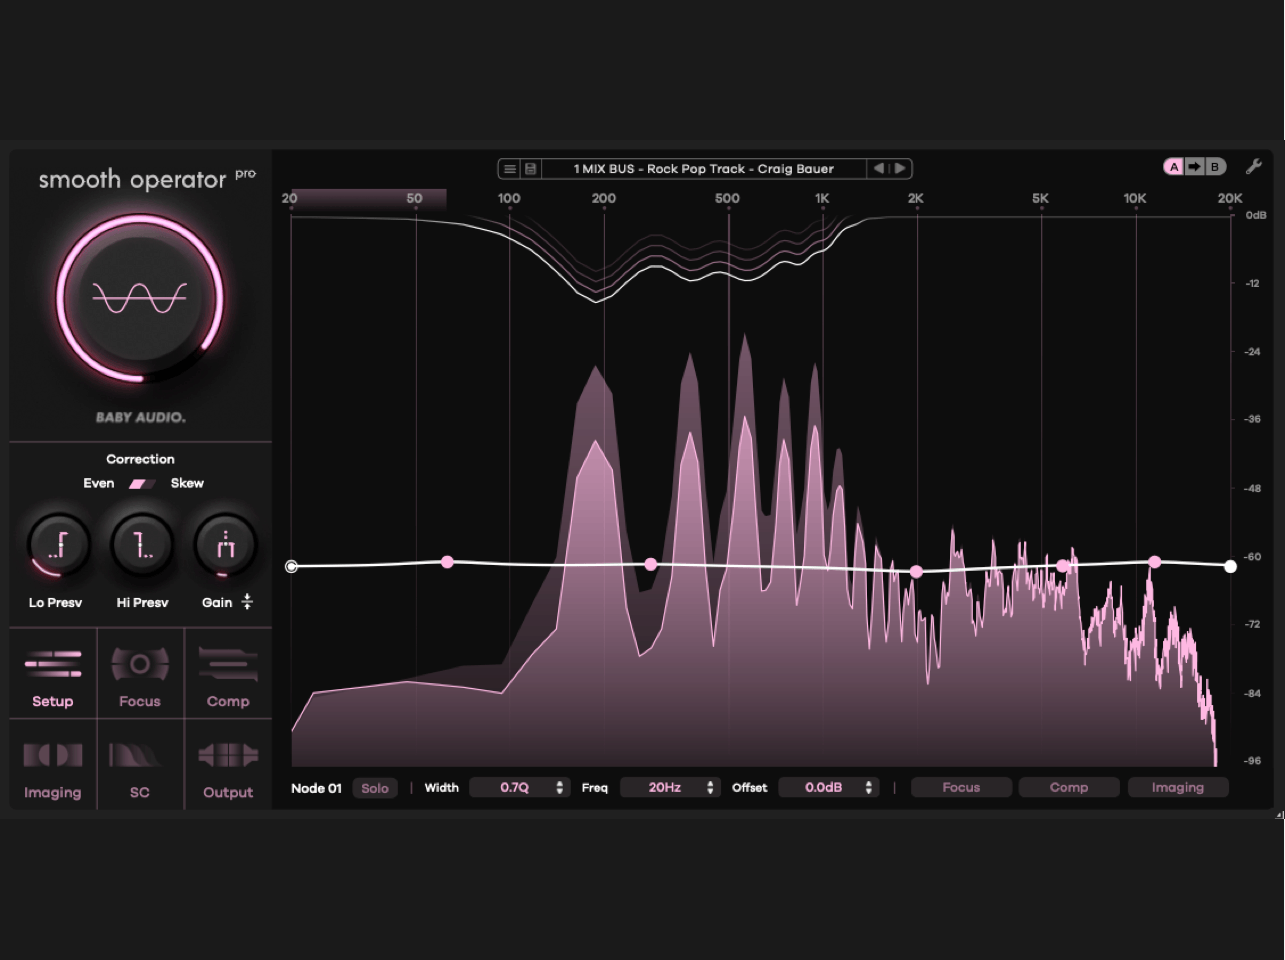
Task: Click the Setup panel icon
Action: (x=53, y=663)
